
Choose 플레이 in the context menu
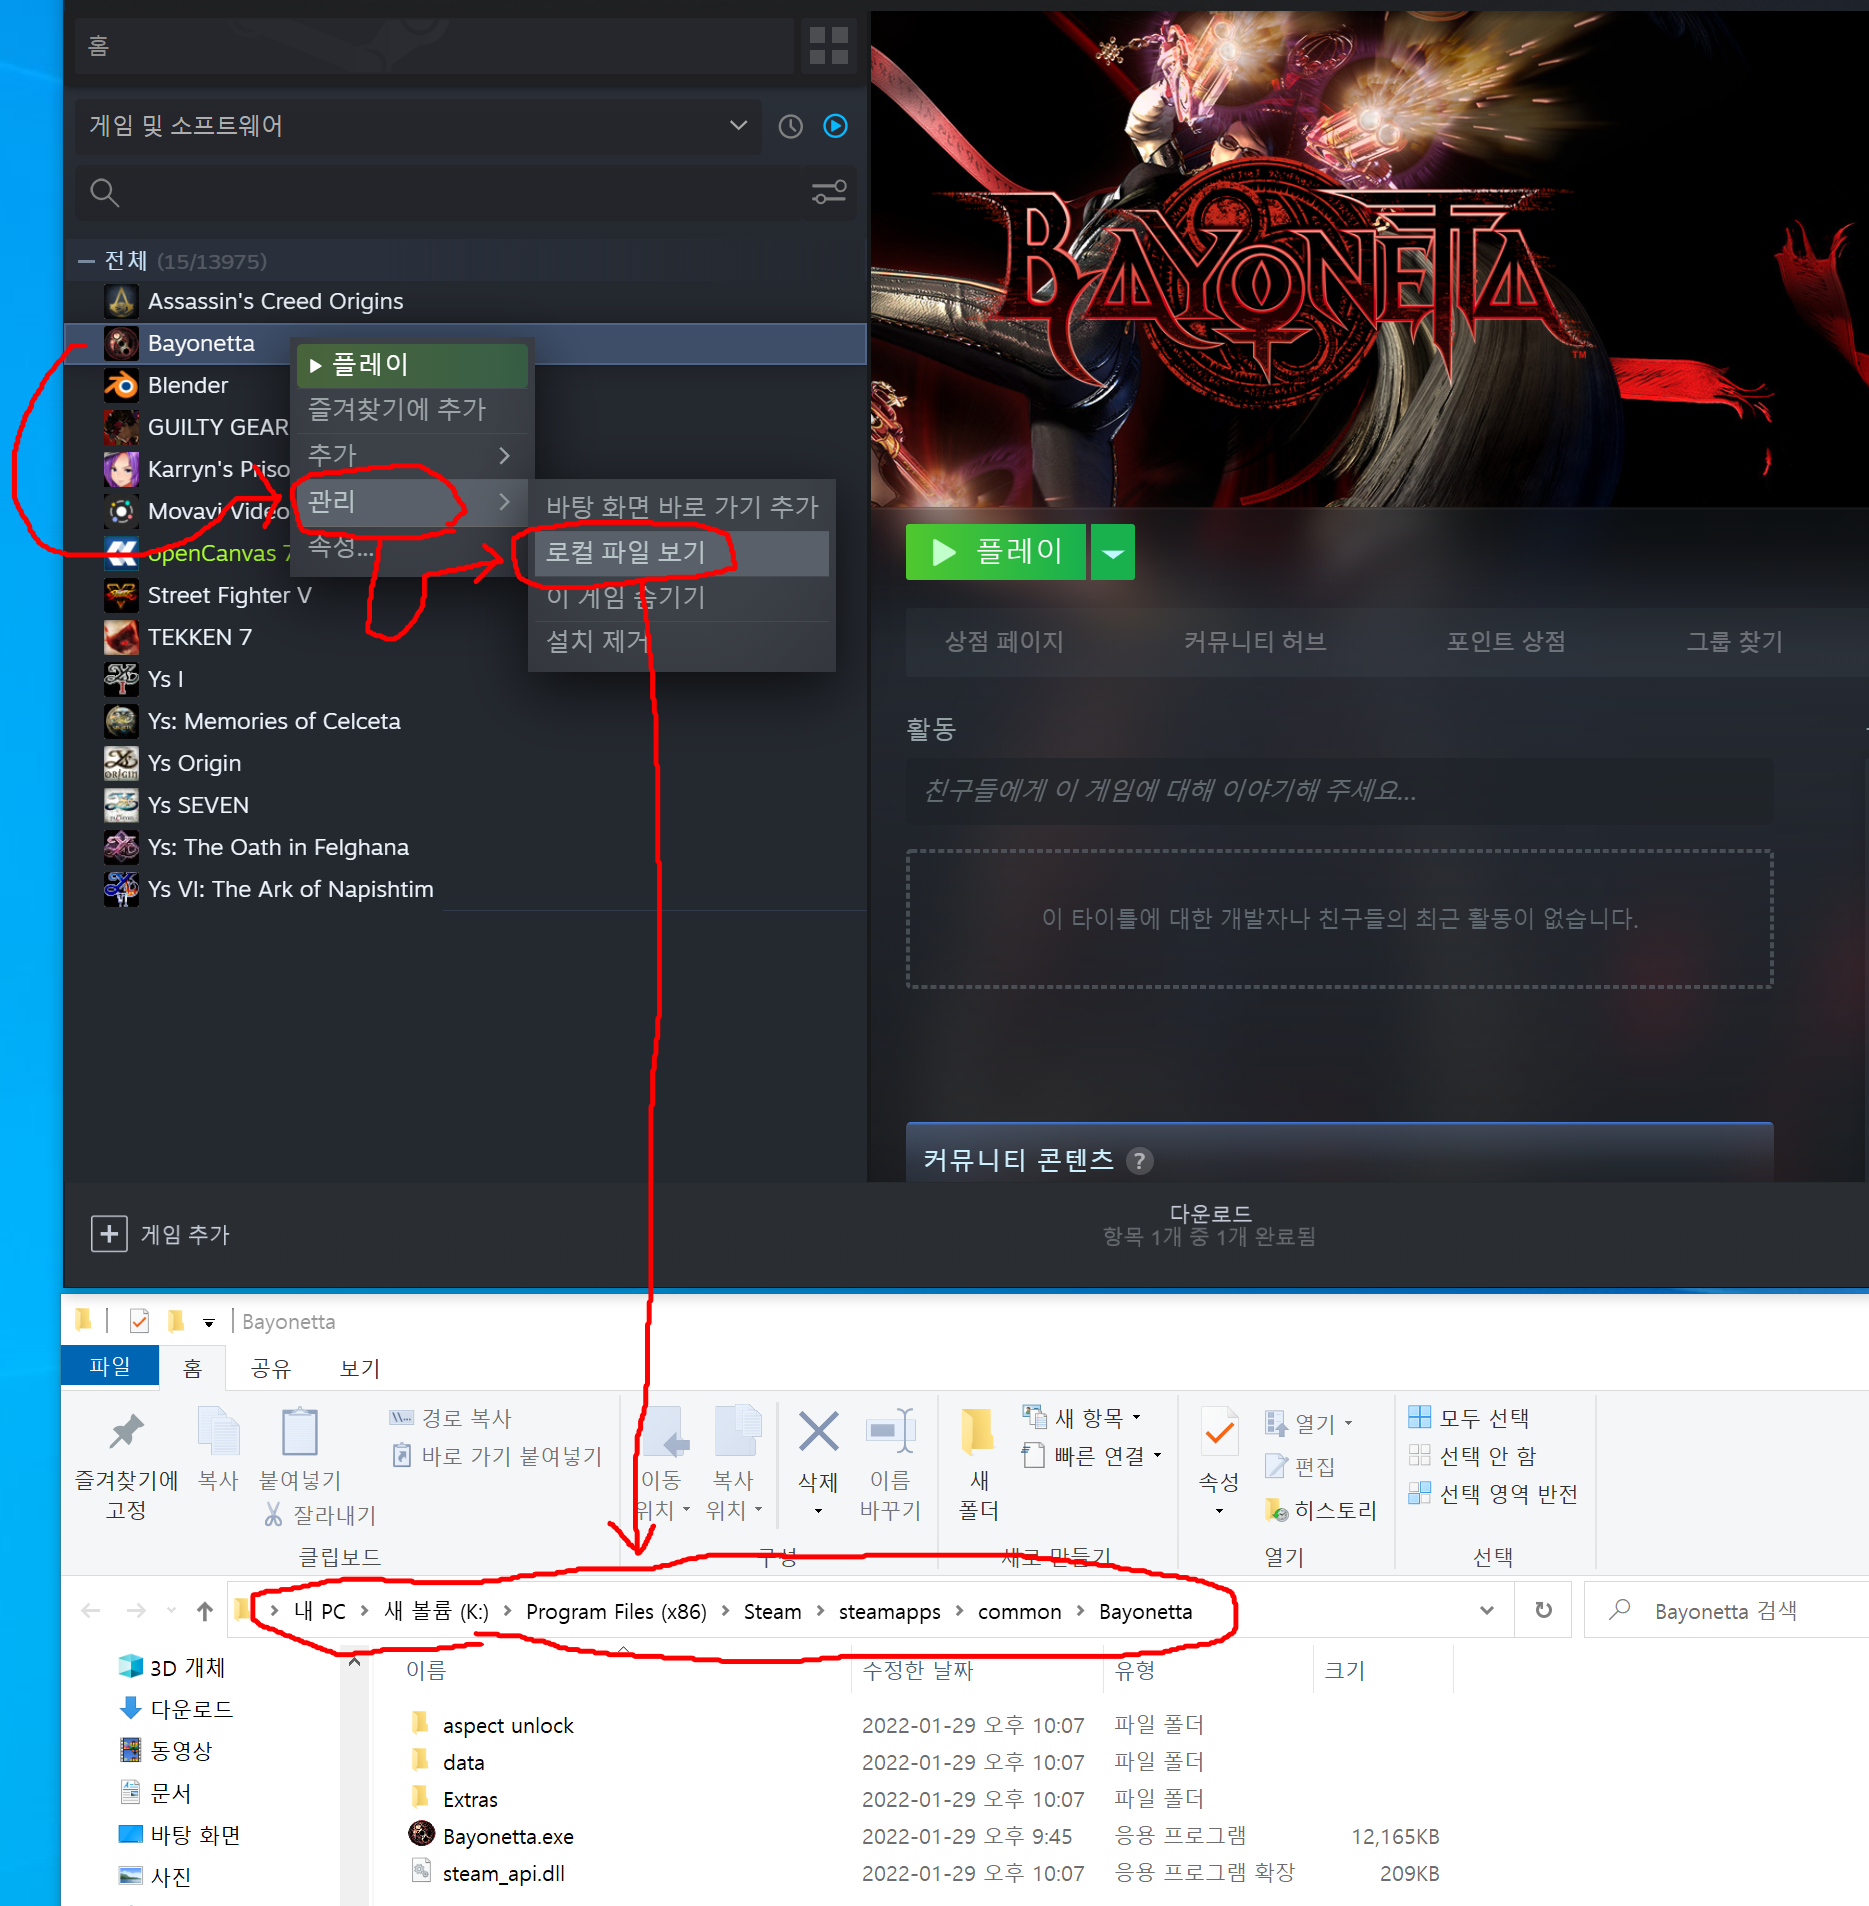411,365
